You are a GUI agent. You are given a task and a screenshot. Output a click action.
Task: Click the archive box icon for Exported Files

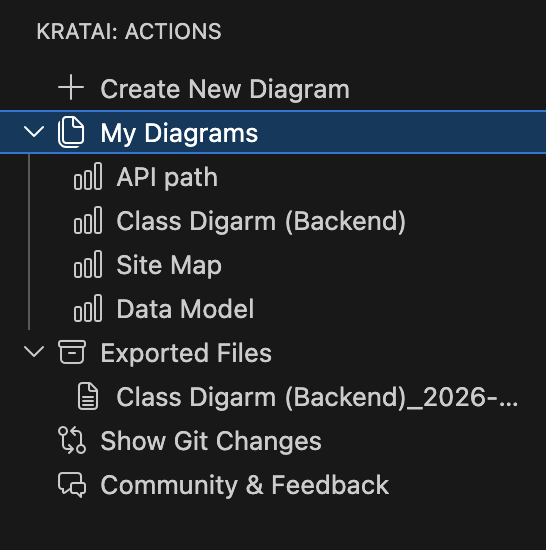pyautogui.click(x=72, y=352)
